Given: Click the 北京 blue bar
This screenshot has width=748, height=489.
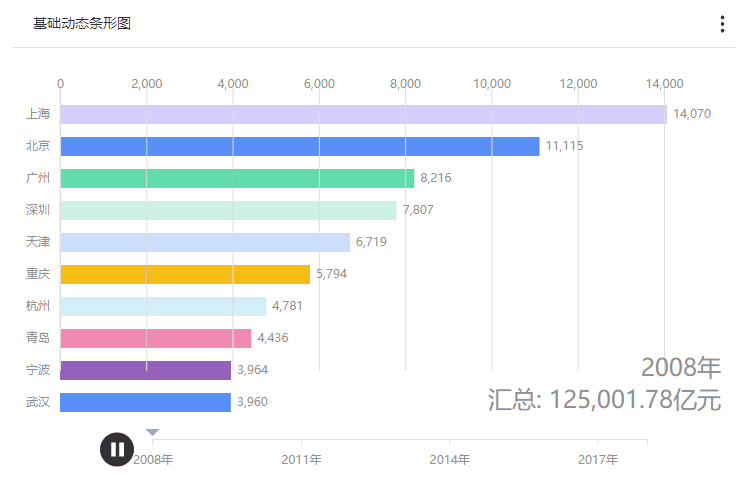Looking at the screenshot, I should [300, 146].
